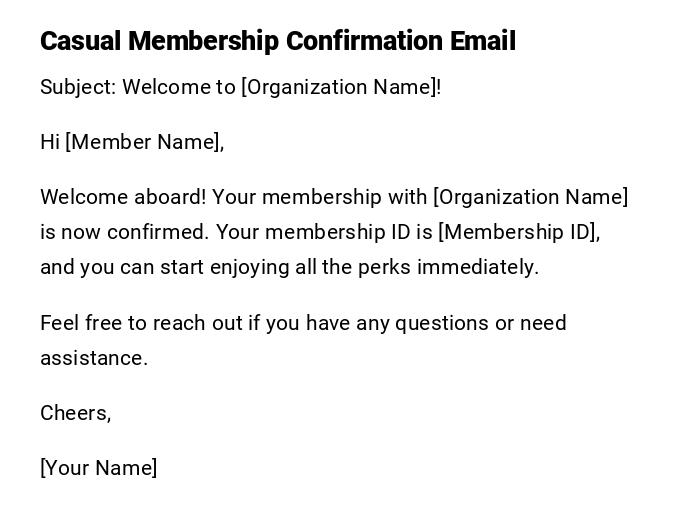This screenshot has height=530, width=700.
Task: Click the [Organization Name] placeholder in body paragraph
Action: (x=530, y=197)
